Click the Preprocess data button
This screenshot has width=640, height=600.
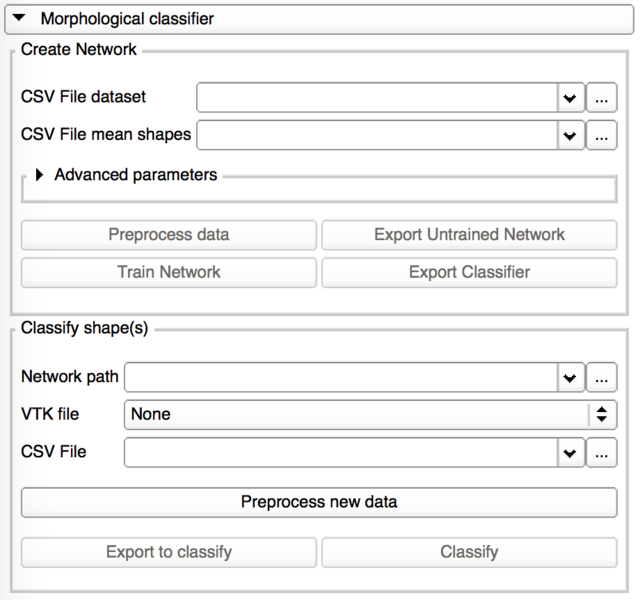pos(168,235)
